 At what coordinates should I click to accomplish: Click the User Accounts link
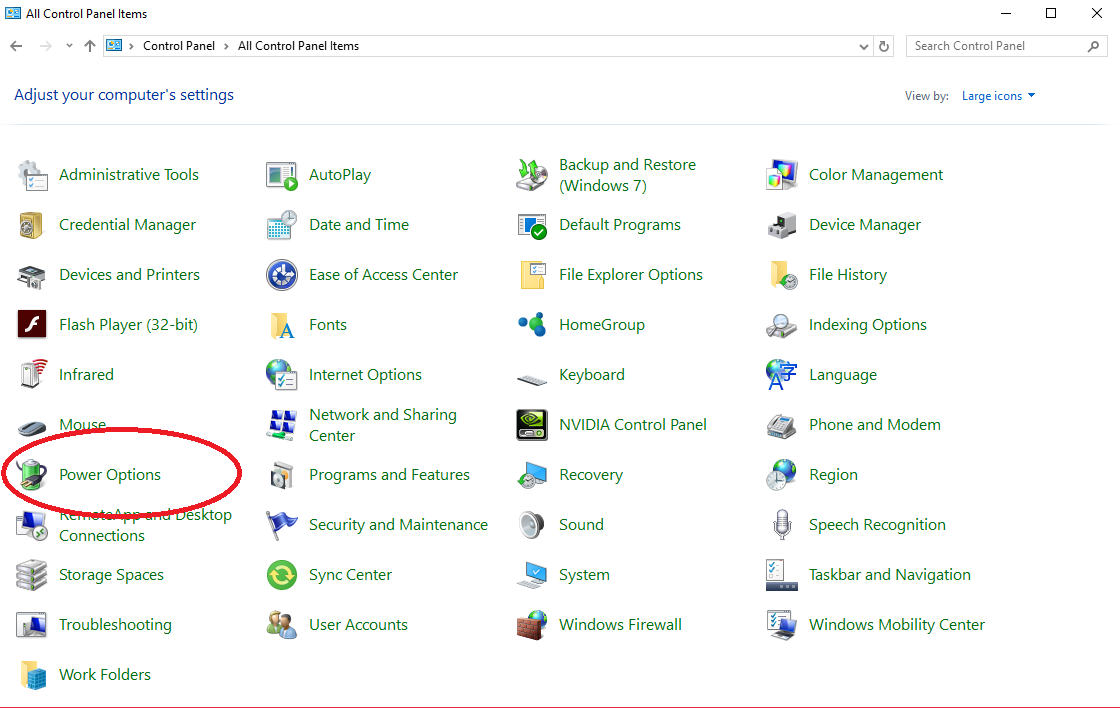[x=358, y=625]
